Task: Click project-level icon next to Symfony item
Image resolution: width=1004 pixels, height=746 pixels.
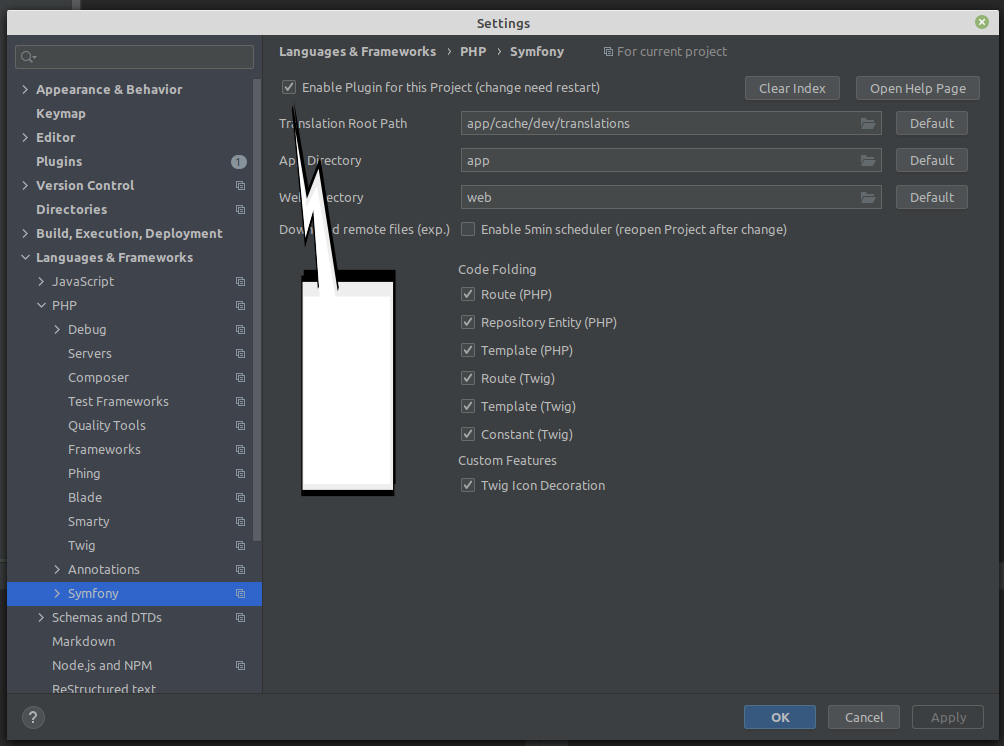Action: 240,594
